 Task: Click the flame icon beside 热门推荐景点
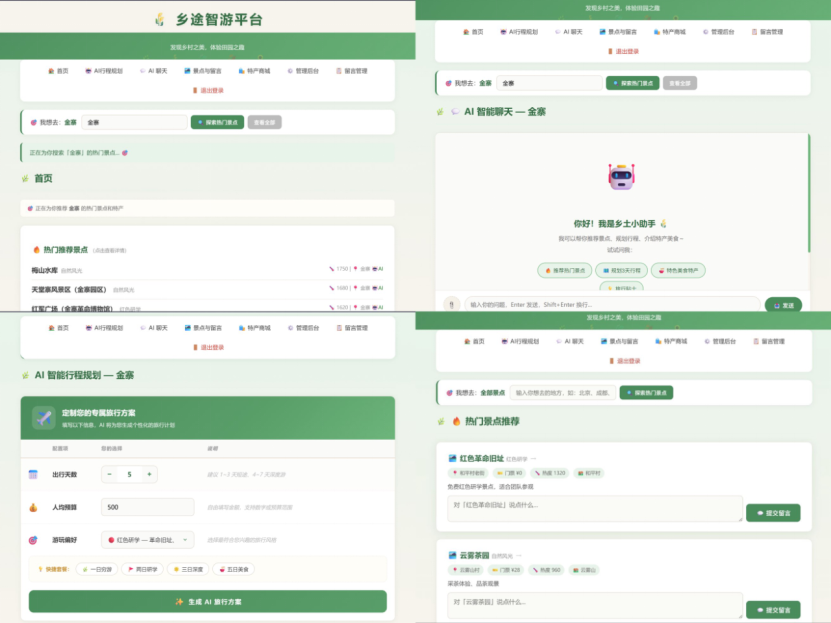coord(37,250)
